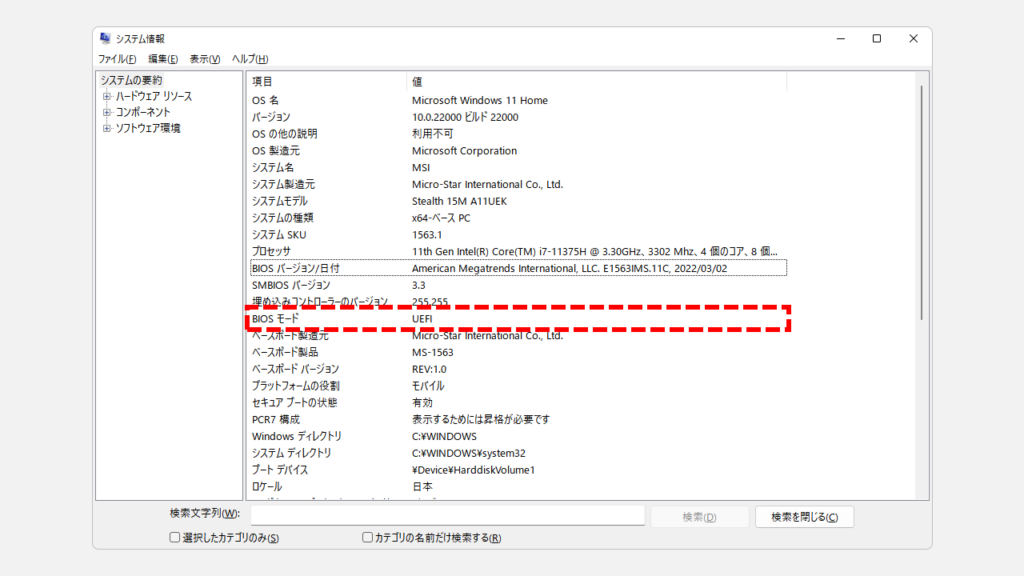Select コンポーネント tree label

coord(142,112)
